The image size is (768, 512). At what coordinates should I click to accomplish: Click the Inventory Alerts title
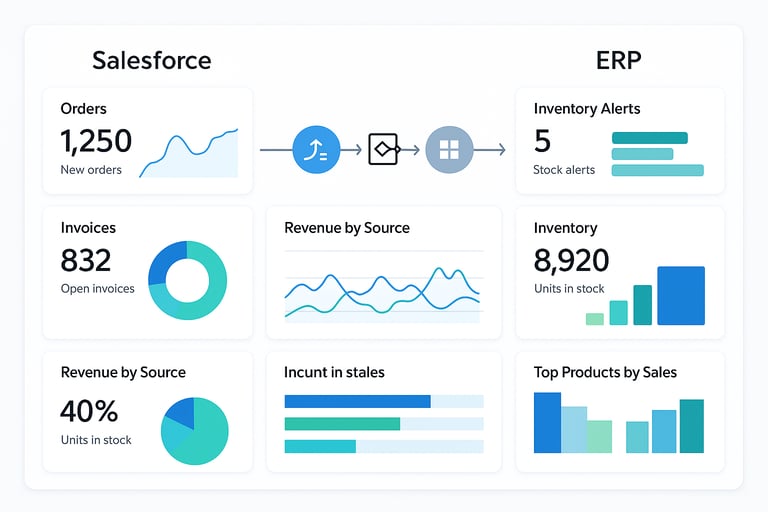pyautogui.click(x=587, y=109)
